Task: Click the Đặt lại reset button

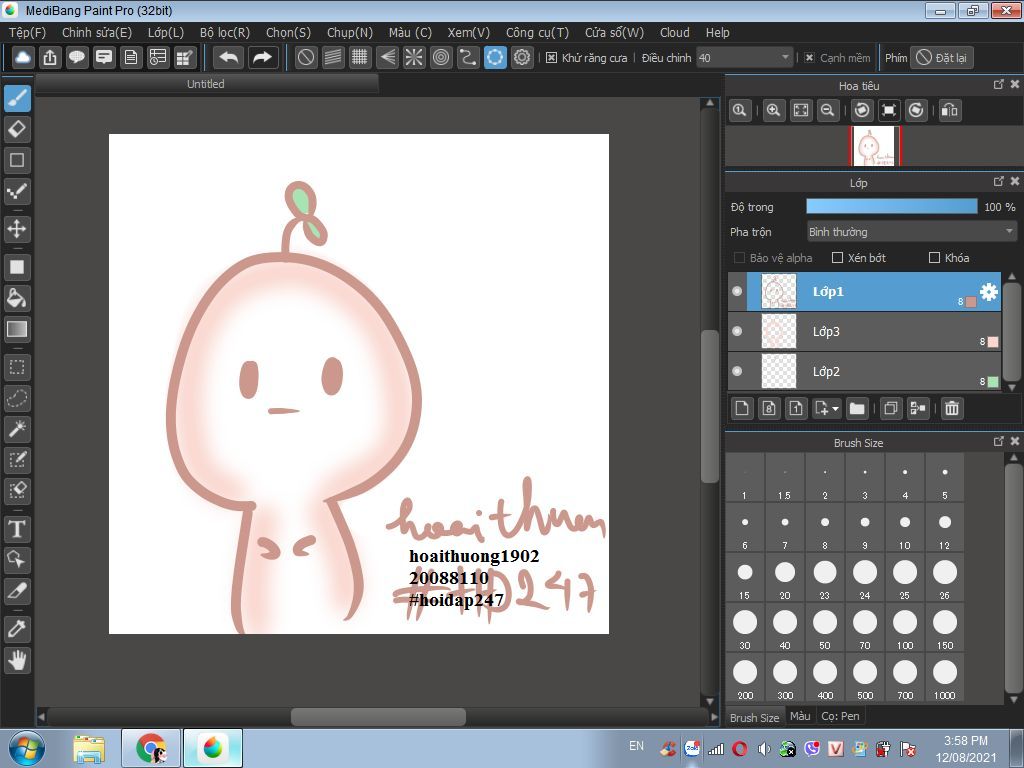Action: click(941, 58)
